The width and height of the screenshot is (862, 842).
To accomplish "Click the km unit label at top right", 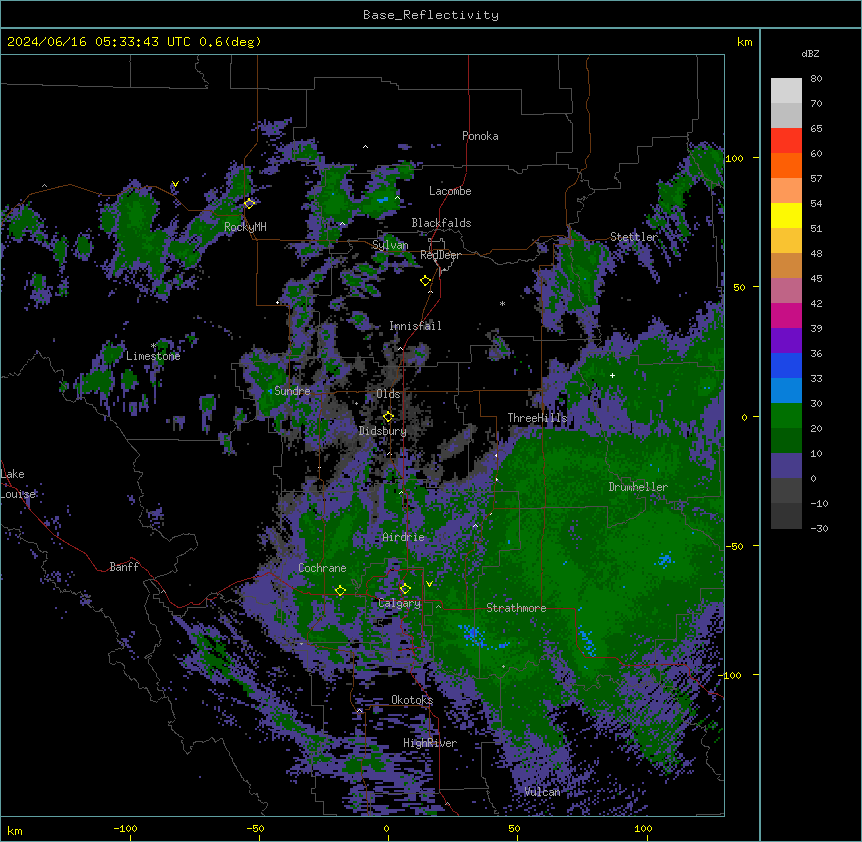I will point(744,42).
